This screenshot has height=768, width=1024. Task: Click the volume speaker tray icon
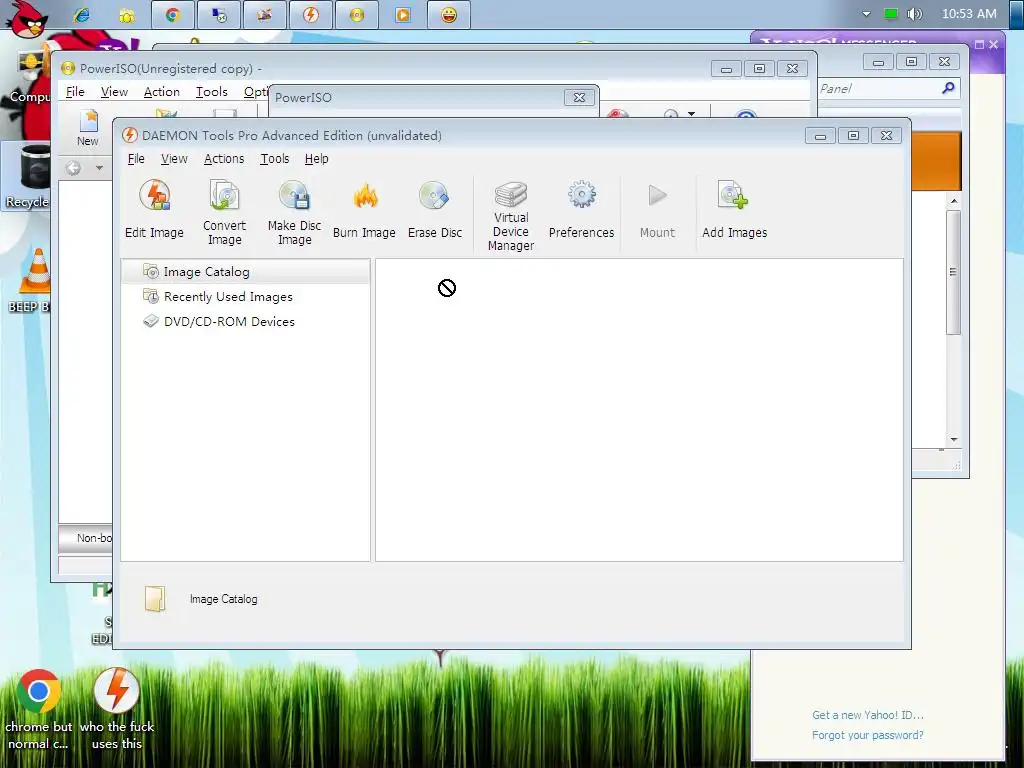(914, 14)
